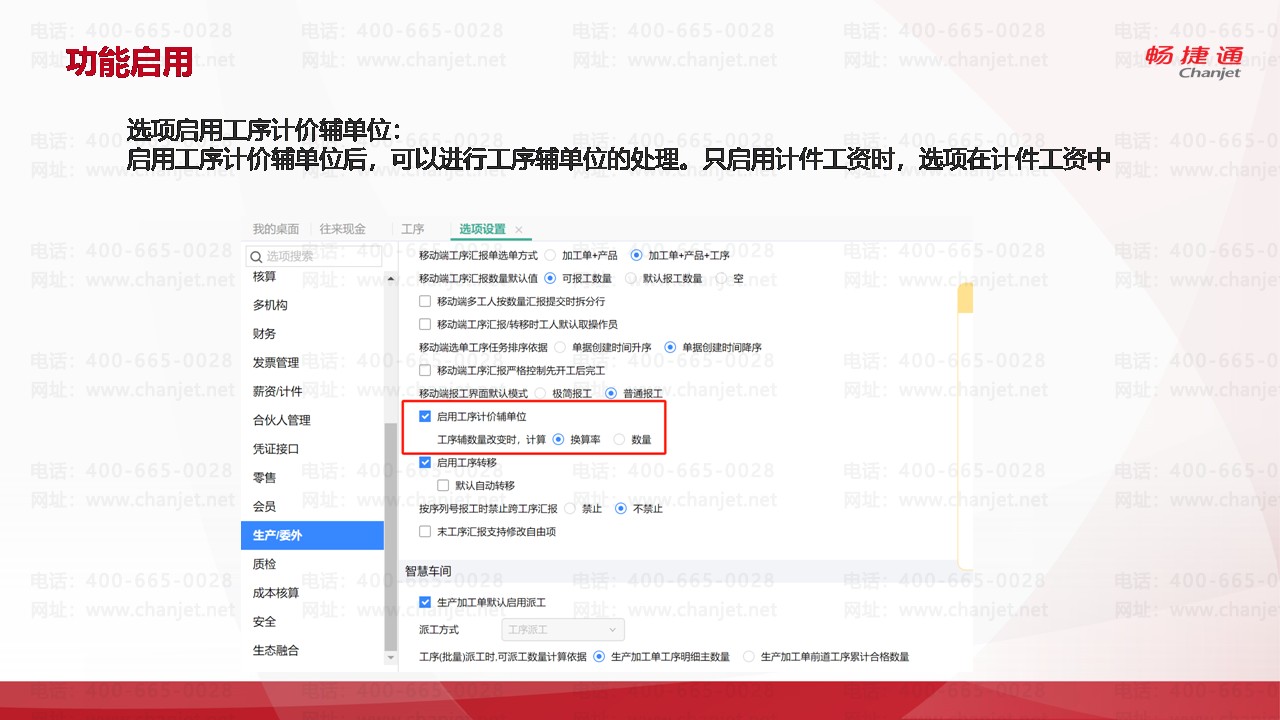Select the 选项设置 tab
This screenshot has height=720, width=1280.
(482, 229)
